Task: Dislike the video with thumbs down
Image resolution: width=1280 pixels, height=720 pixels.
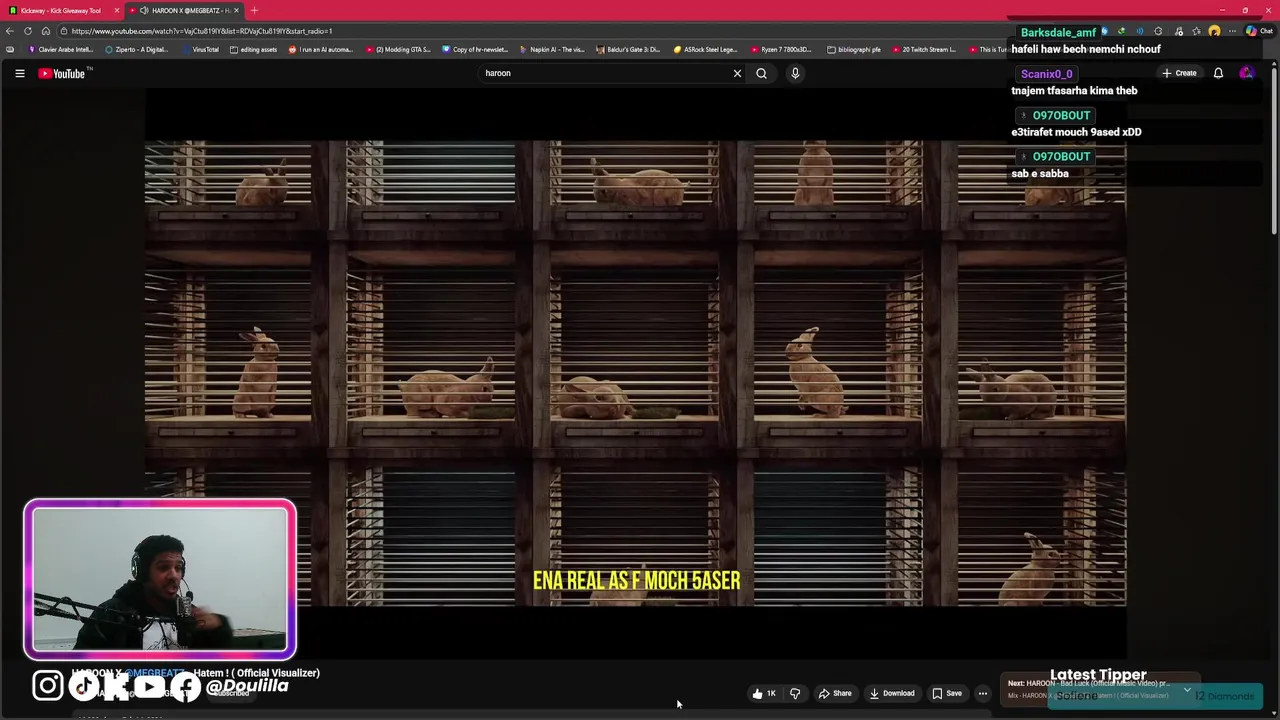Action: [795, 693]
